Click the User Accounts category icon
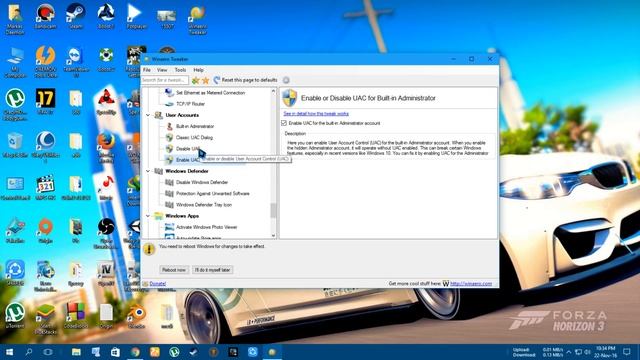640x360 pixels. click(x=158, y=115)
